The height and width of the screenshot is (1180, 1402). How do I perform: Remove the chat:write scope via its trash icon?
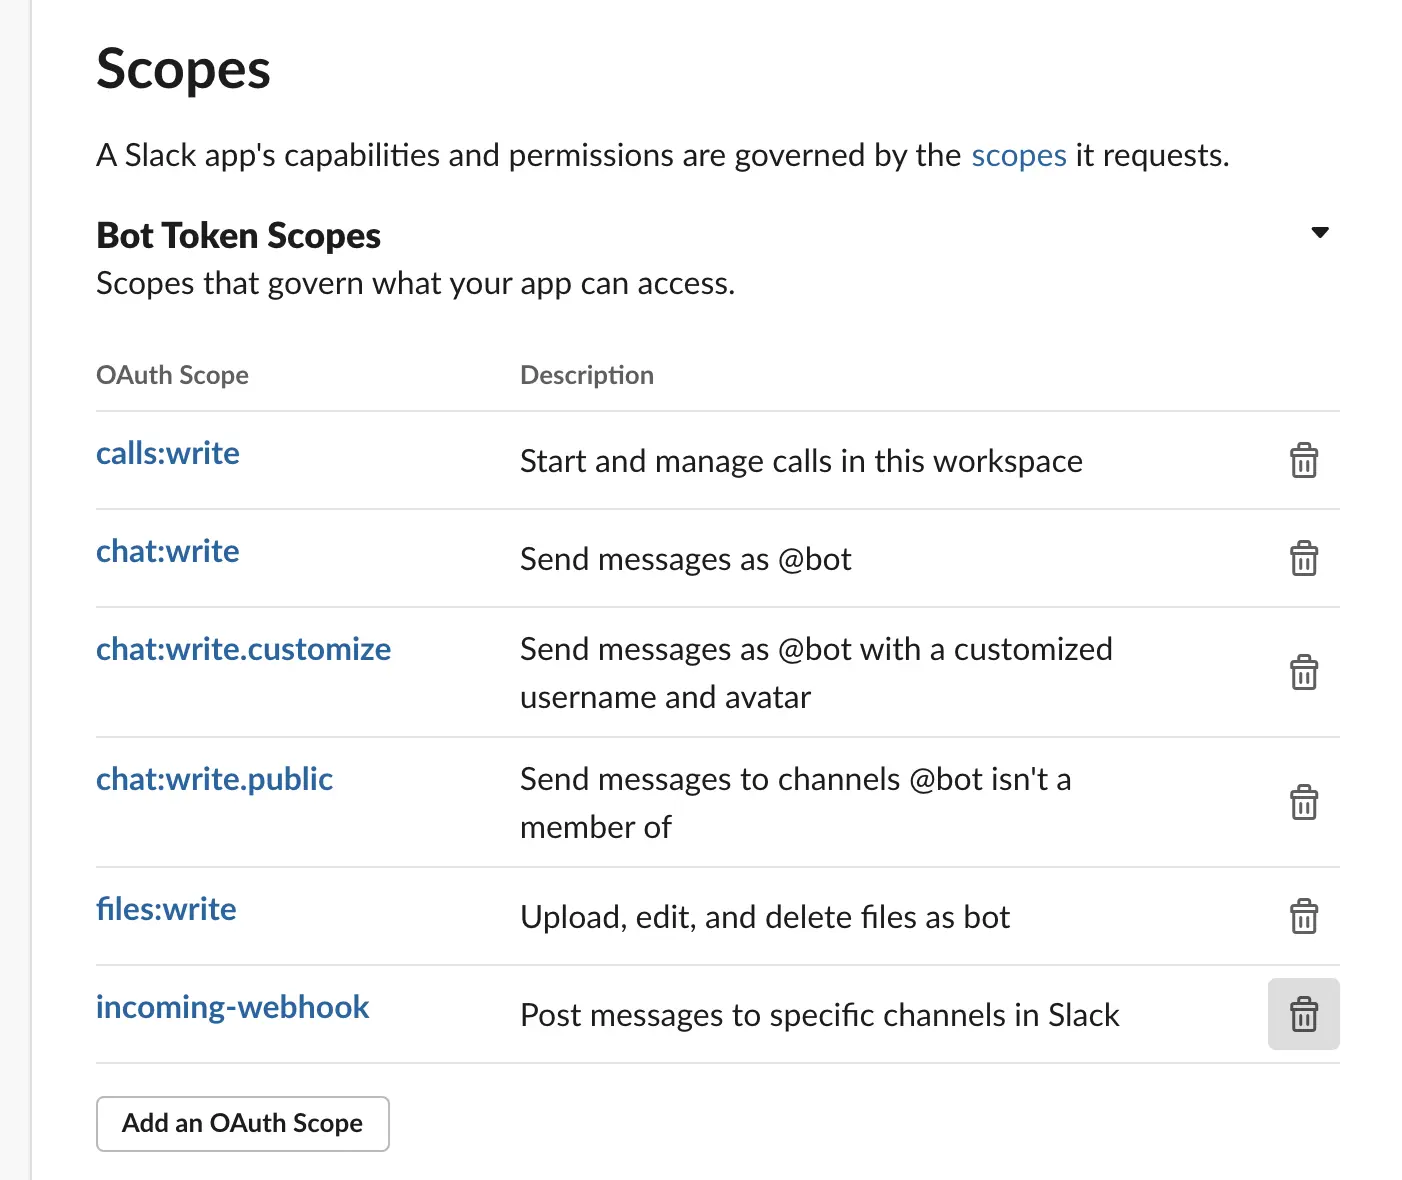(x=1303, y=559)
